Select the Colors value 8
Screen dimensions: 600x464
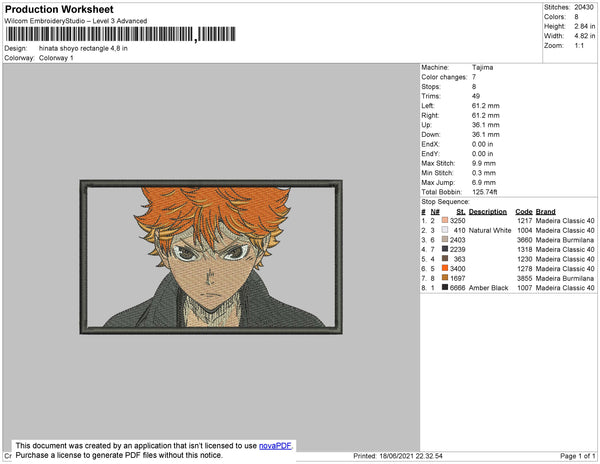576,17
